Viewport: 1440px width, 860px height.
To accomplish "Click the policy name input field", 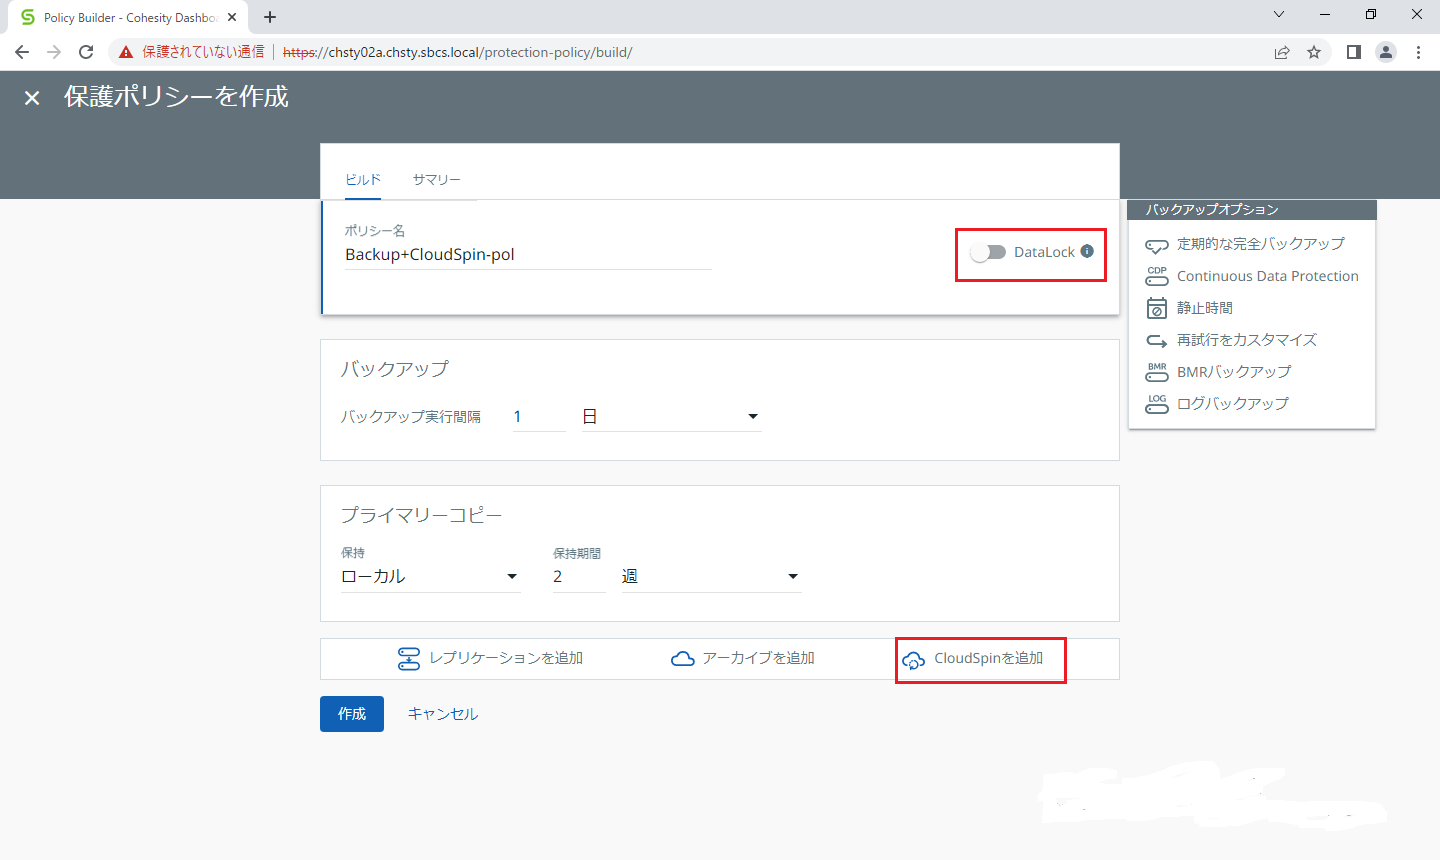I will click(528, 255).
